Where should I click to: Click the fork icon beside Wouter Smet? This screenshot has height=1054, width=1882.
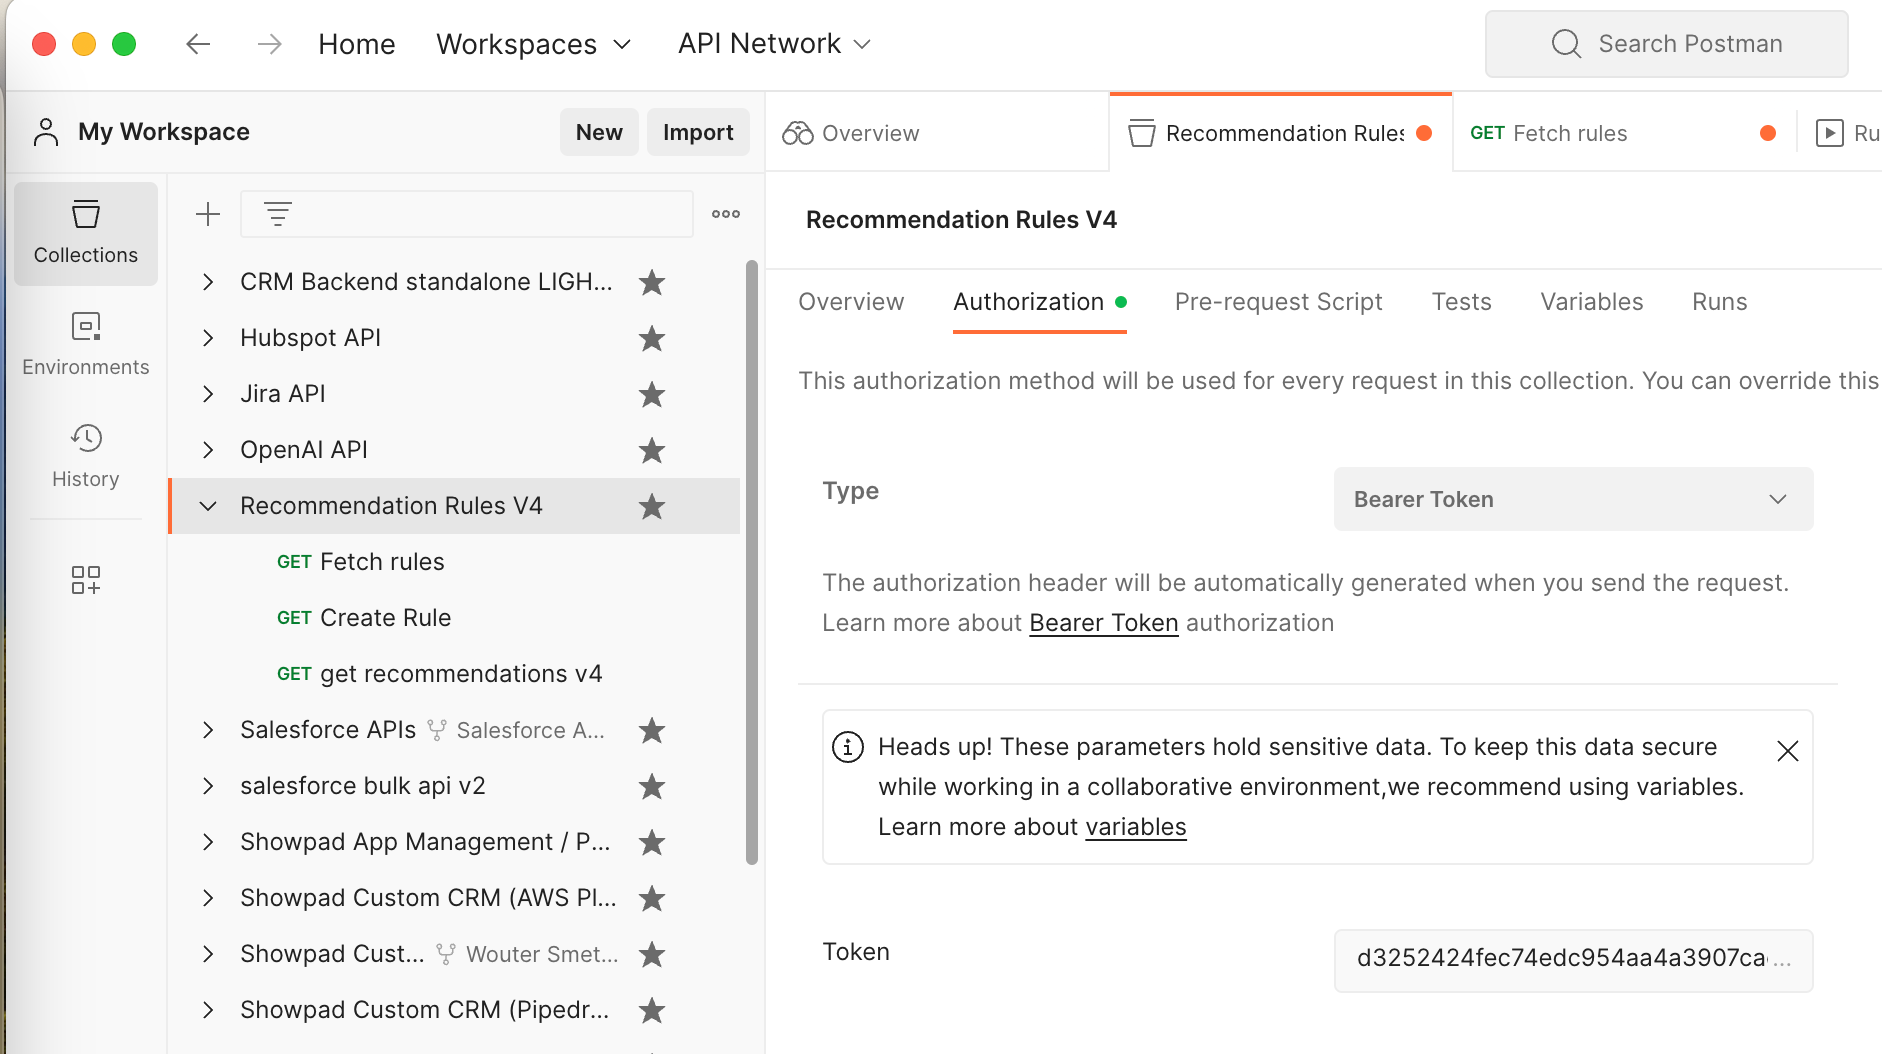point(446,955)
